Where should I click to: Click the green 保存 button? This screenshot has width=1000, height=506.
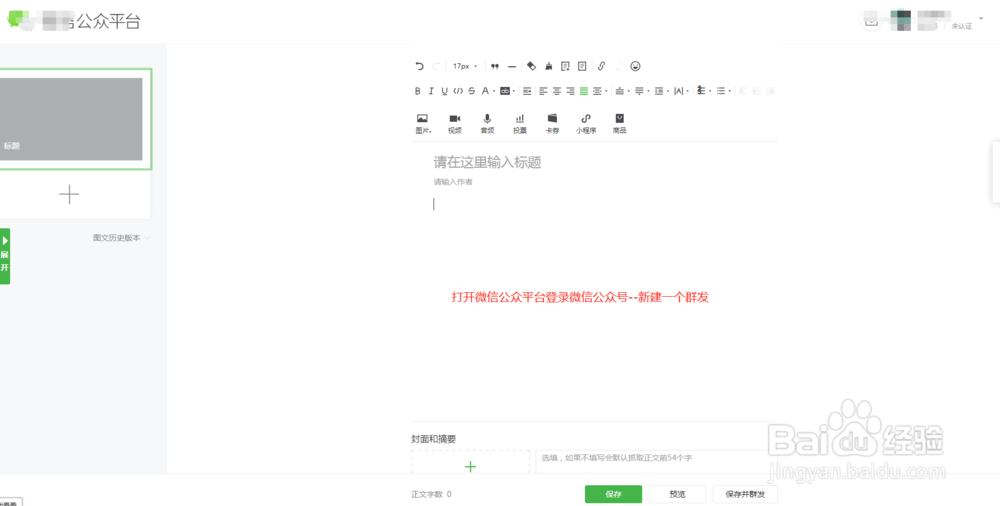pos(613,495)
